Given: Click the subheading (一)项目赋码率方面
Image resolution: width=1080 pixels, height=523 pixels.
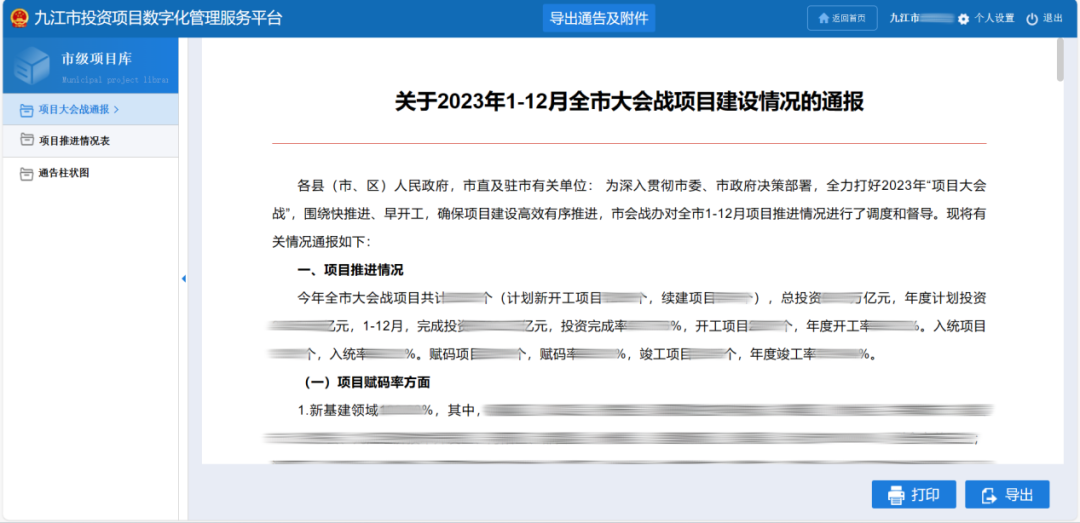Looking at the screenshot, I should [x=367, y=382].
